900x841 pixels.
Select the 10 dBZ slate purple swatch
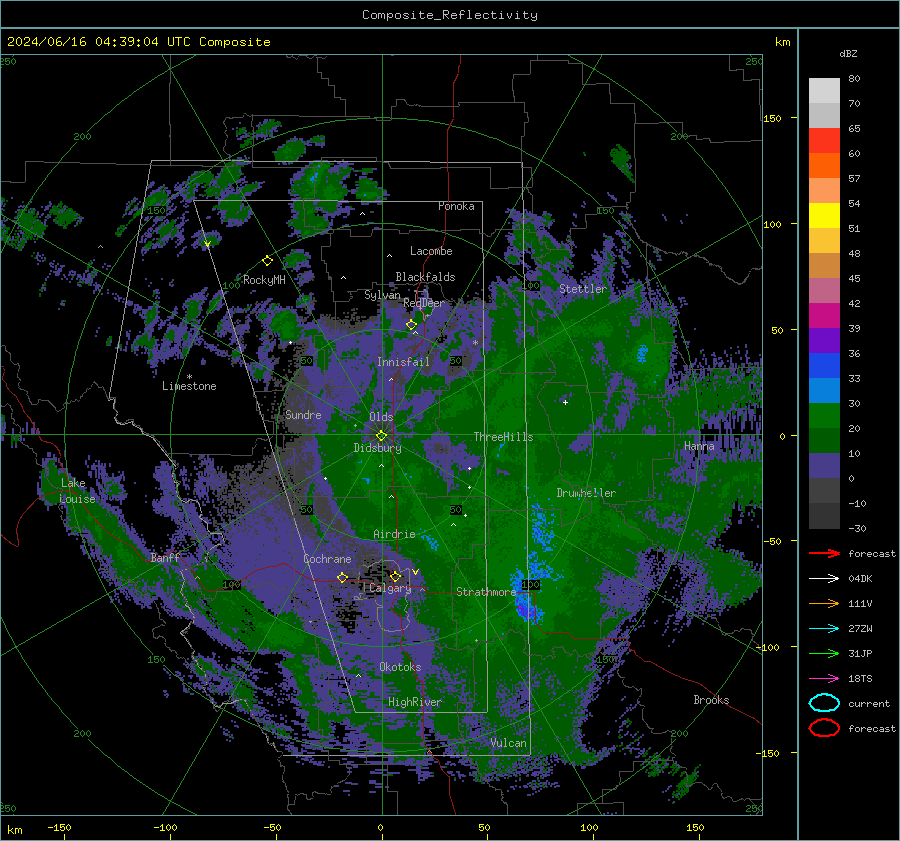[824, 465]
